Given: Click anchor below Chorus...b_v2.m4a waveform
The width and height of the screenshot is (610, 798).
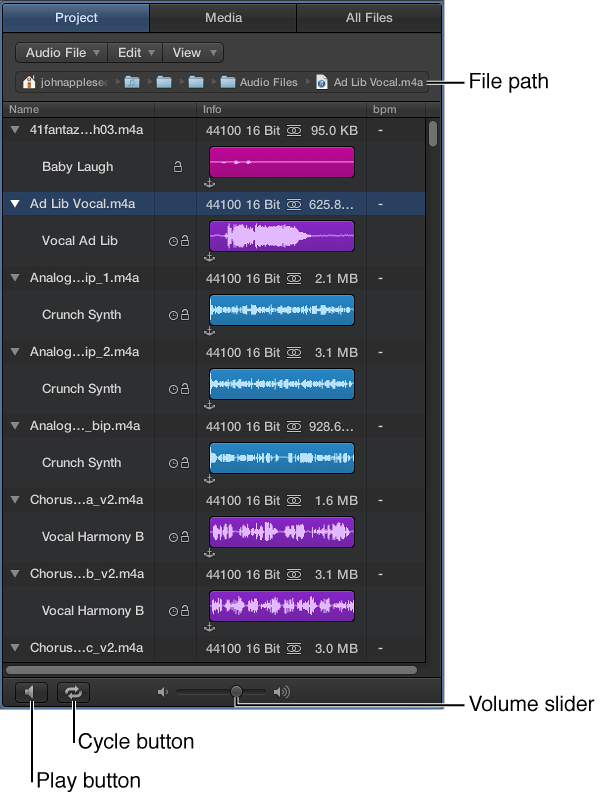Looking at the screenshot, I should (x=210, y=628).
